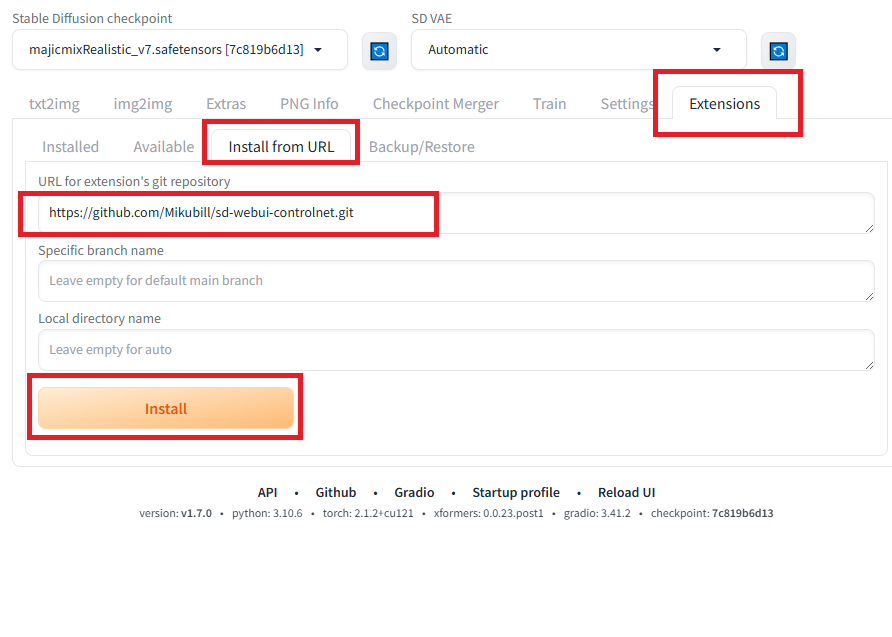Click the Reload UI link
Image resolution: width=892 pixels, height=637 pixels.
626,493
